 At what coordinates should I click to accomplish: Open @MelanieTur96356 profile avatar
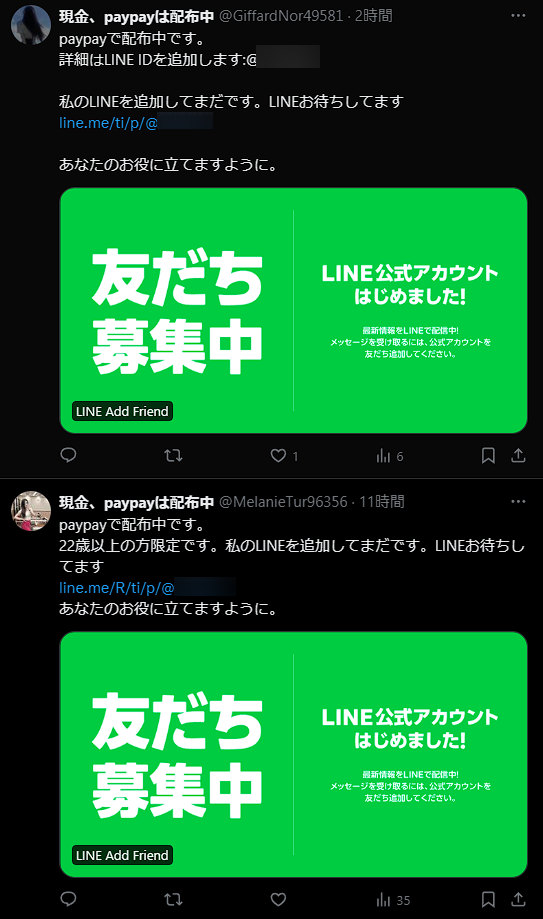coord(31,511)
